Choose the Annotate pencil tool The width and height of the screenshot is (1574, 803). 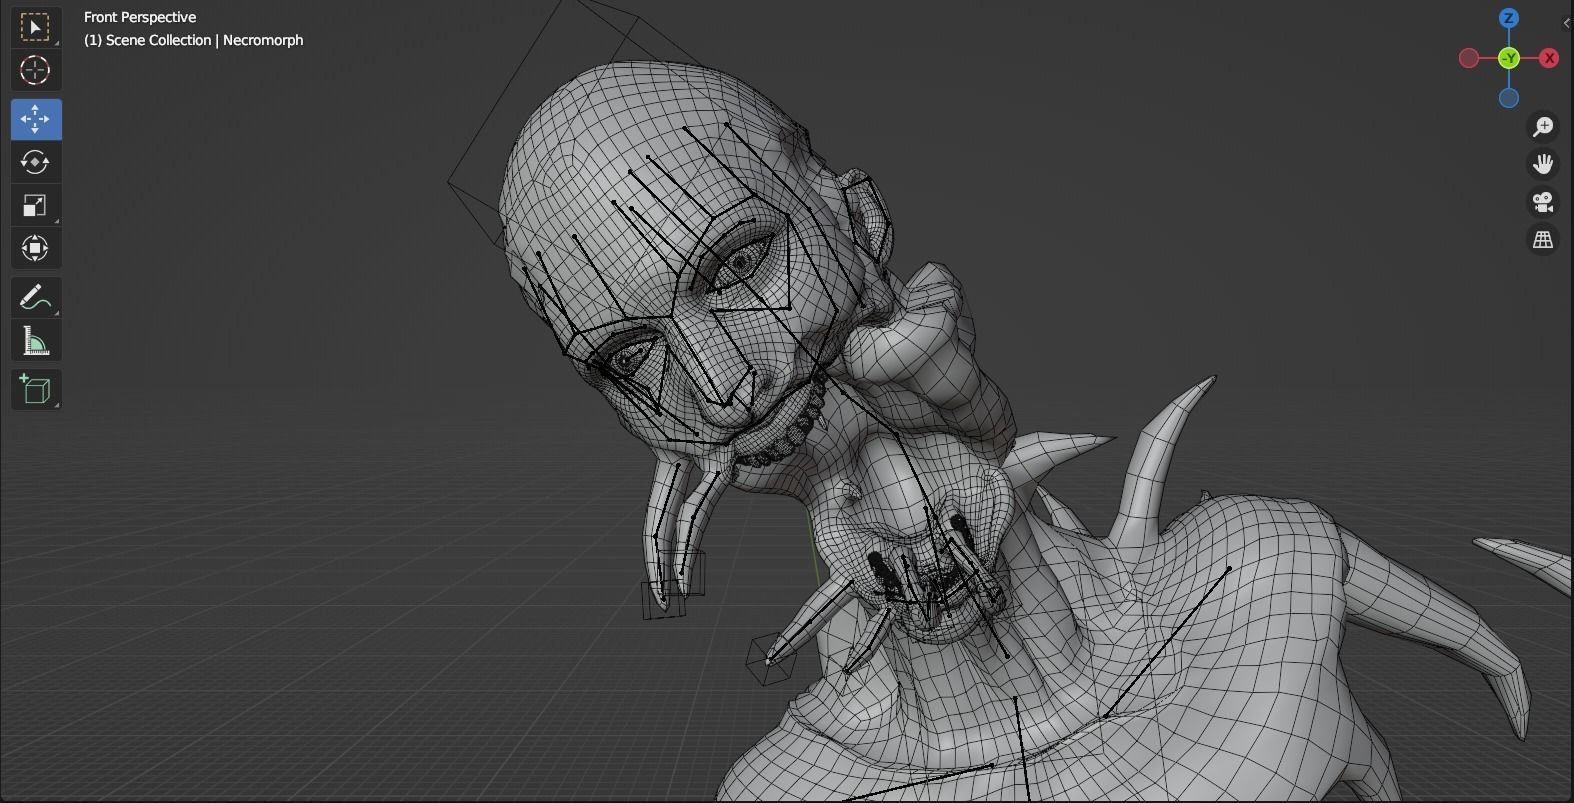35,297
